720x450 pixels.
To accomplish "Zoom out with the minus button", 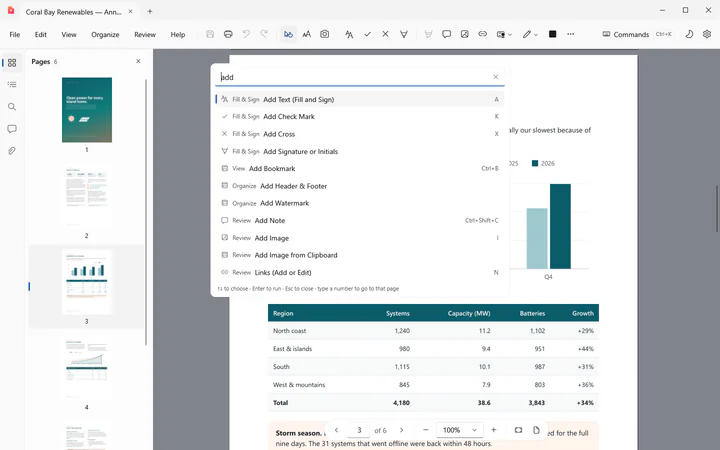I will (x=426, y=430).
